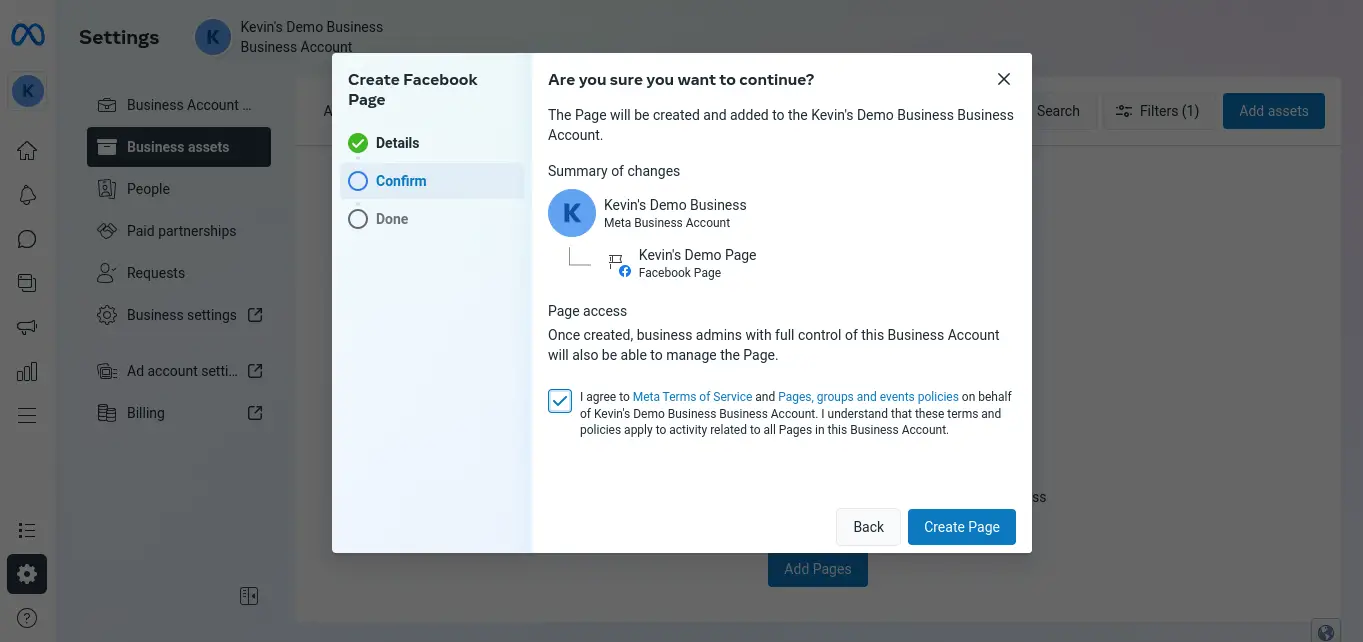Open the Inbox chat bubble icon

[27, 239]
